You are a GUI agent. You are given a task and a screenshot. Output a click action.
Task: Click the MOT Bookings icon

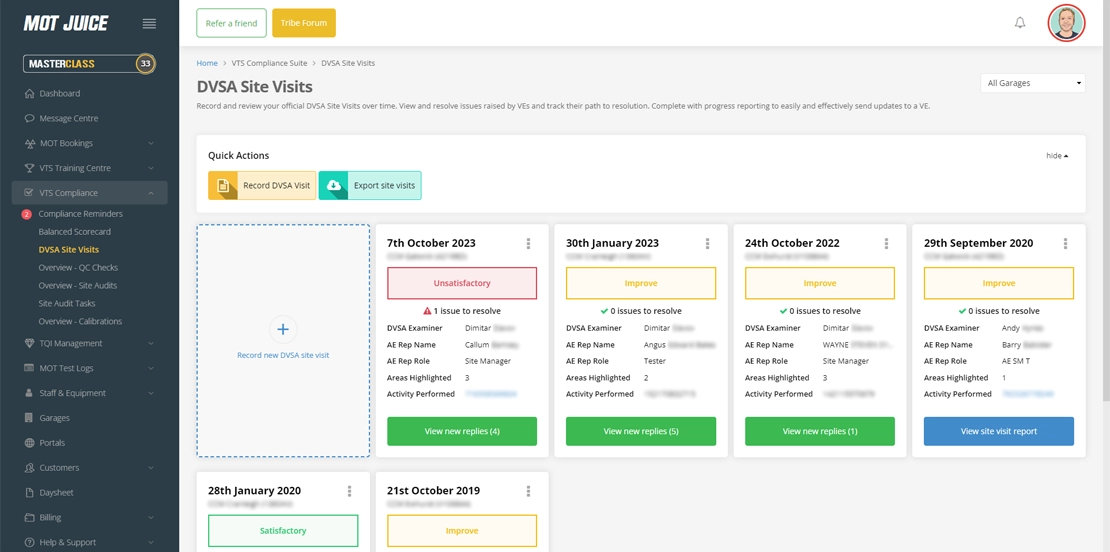click(x=29, y=144)
